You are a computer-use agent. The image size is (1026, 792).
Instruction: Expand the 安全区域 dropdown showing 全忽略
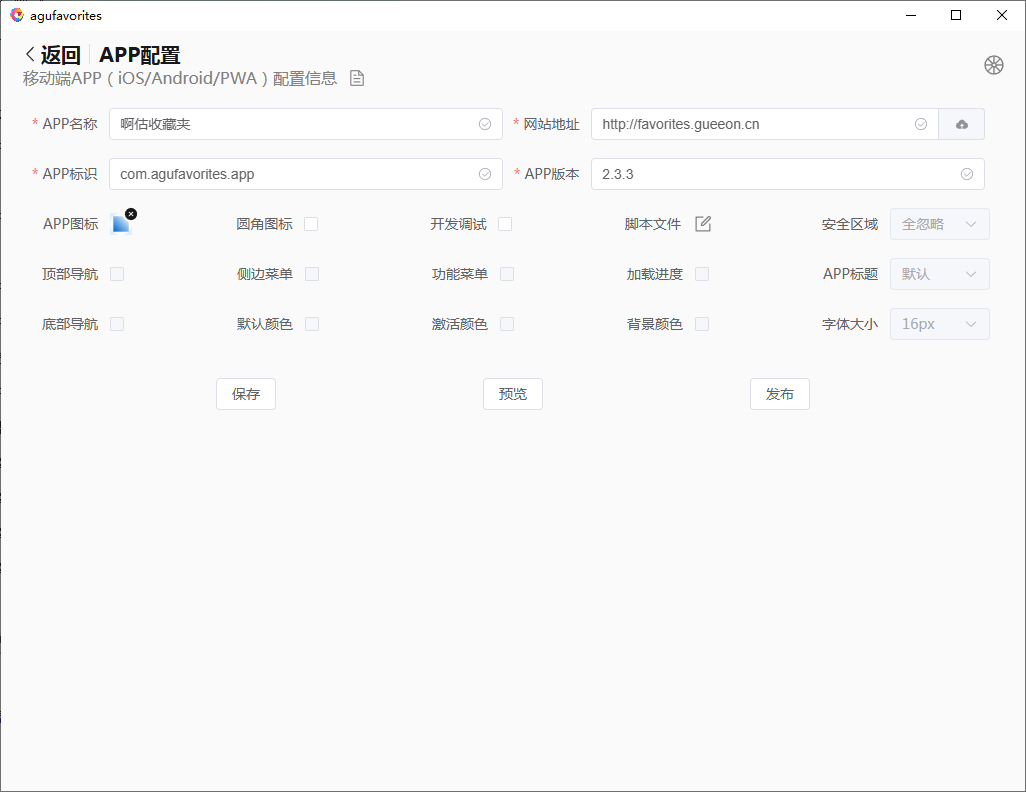(939, 224)
